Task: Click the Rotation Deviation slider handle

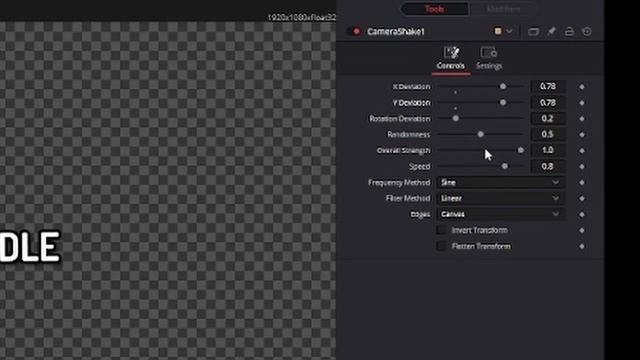Action: (456, 118)
